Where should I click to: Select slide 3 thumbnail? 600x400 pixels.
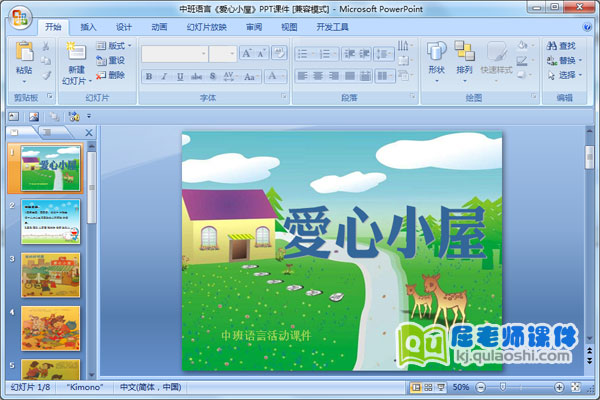pyautogui.click(x=51, y=275)
